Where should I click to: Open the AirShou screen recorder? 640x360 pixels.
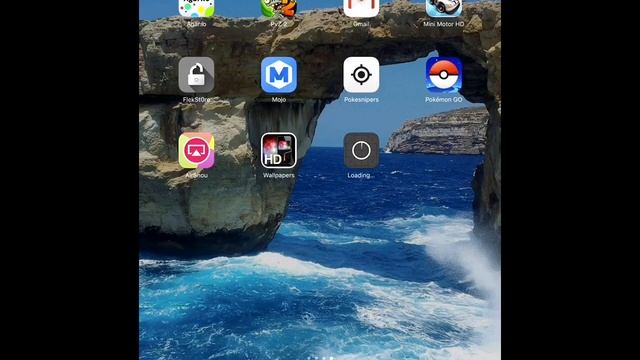(x=196, y=151)
